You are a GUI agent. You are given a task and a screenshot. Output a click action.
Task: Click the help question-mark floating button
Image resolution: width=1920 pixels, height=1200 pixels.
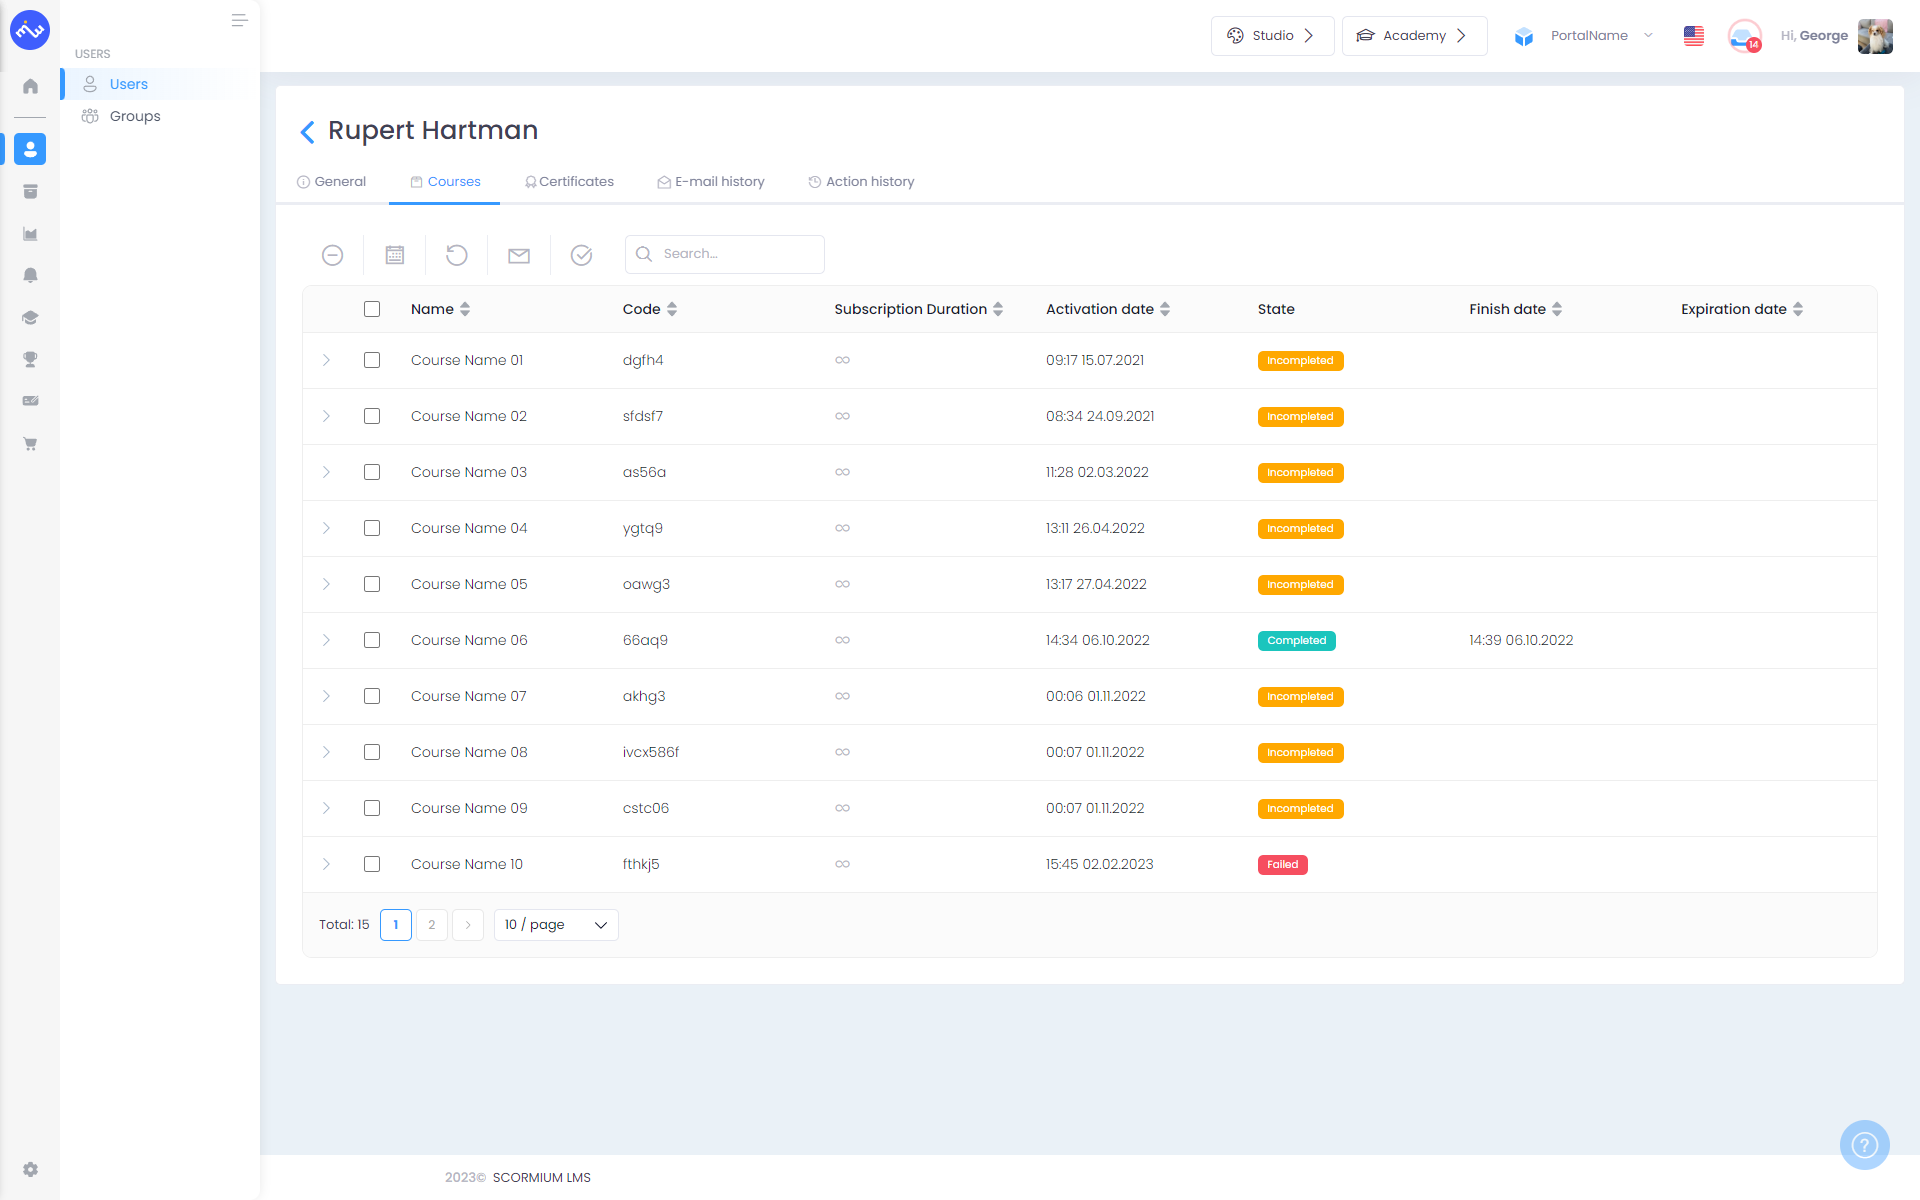pyautogui.click(x=1864, y=1144)
